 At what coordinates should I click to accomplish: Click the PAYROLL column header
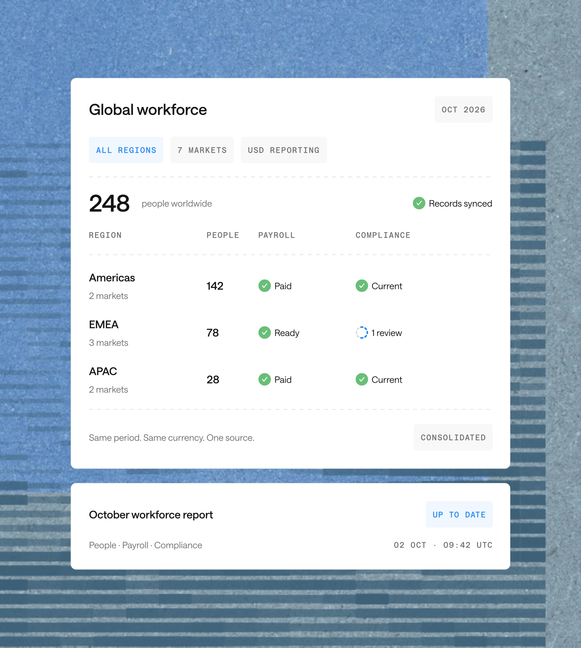pos(276,235)
